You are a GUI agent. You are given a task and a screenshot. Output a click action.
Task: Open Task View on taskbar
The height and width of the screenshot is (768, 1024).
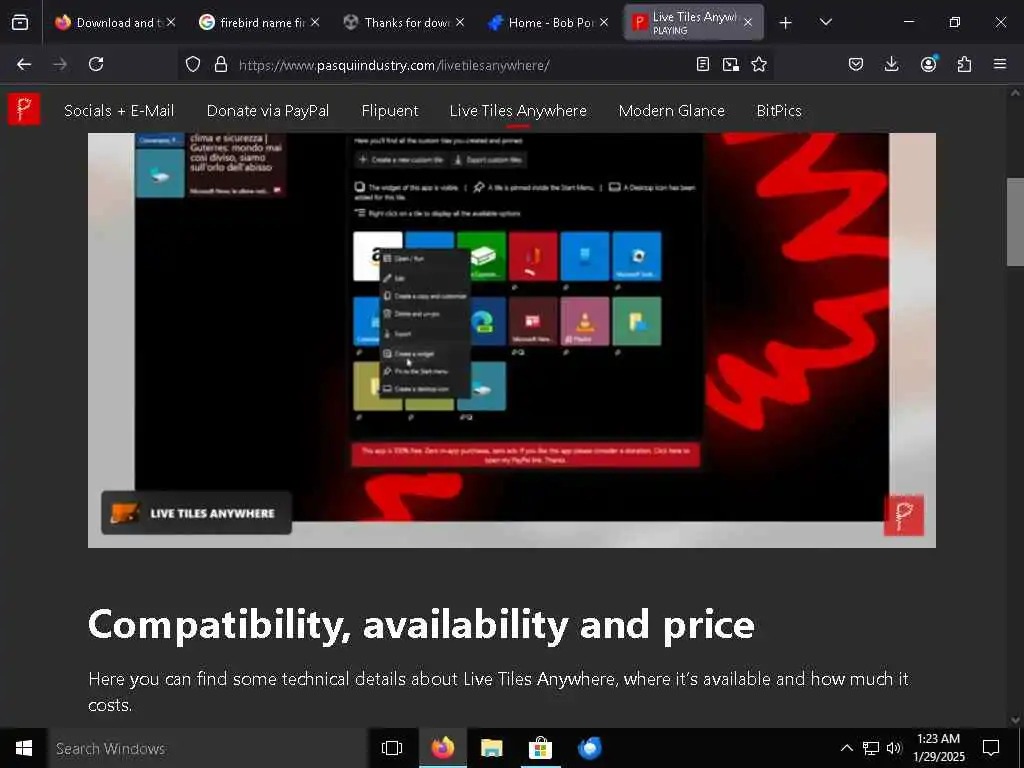392,748
